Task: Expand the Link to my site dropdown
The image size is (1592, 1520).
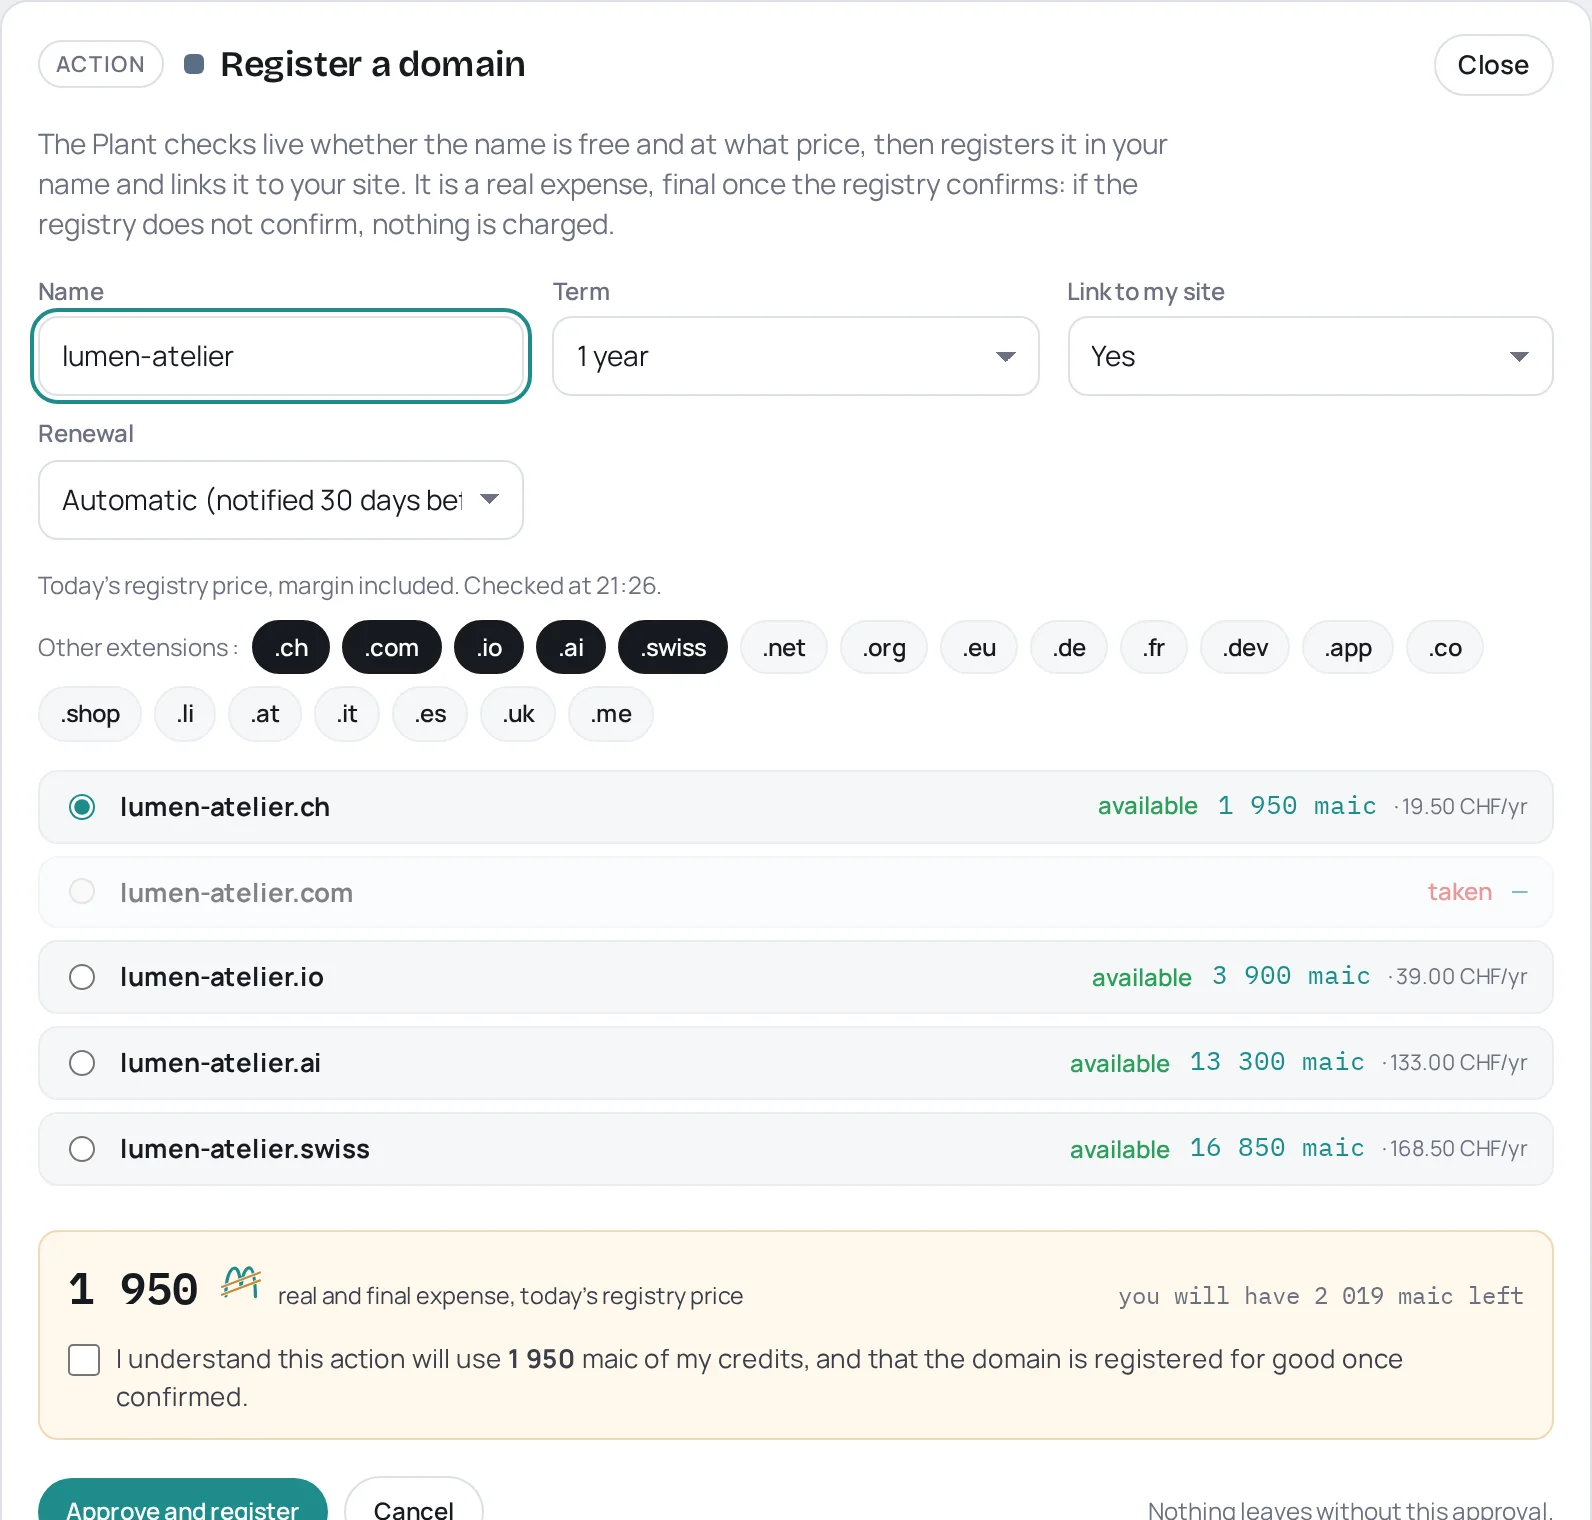Action: [1310, 356]
